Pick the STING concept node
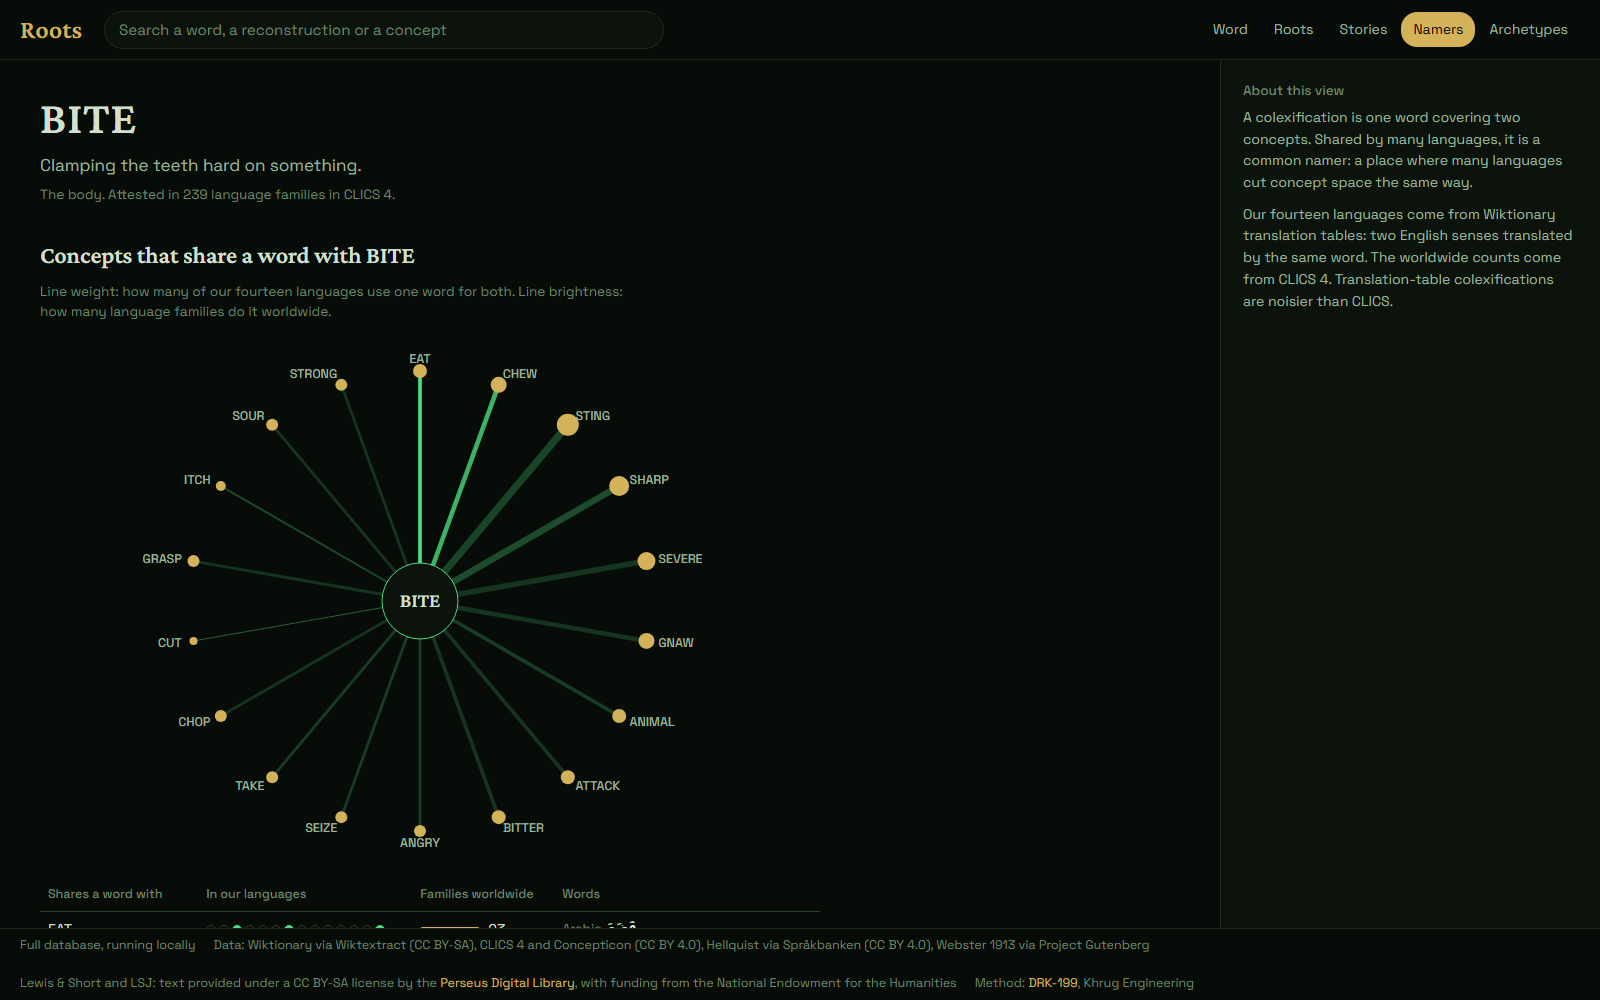Viewport: 1600px width, 1000px height. point(568,425)
